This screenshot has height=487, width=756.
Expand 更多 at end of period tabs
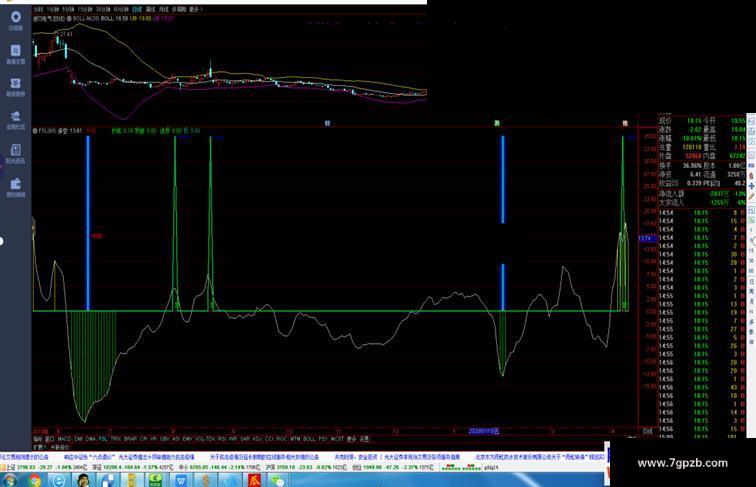click(195, 9)
